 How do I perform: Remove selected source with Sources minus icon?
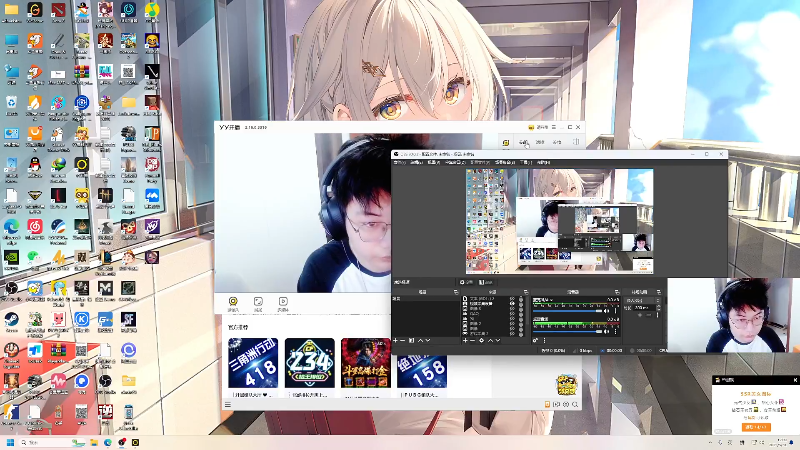pos(472,340)
